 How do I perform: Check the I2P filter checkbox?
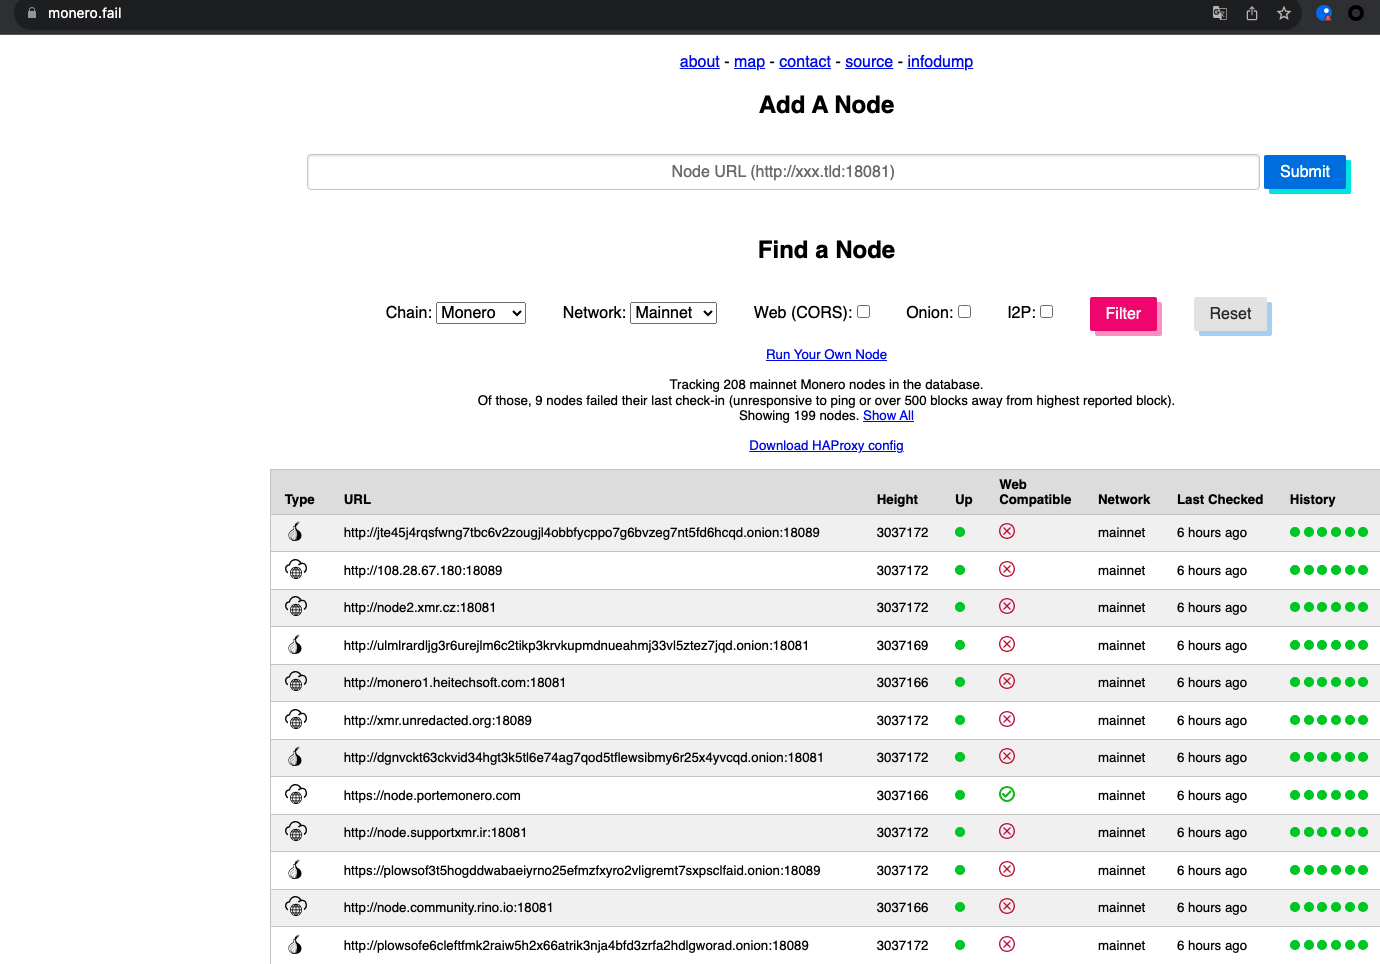coord(1047,312)
